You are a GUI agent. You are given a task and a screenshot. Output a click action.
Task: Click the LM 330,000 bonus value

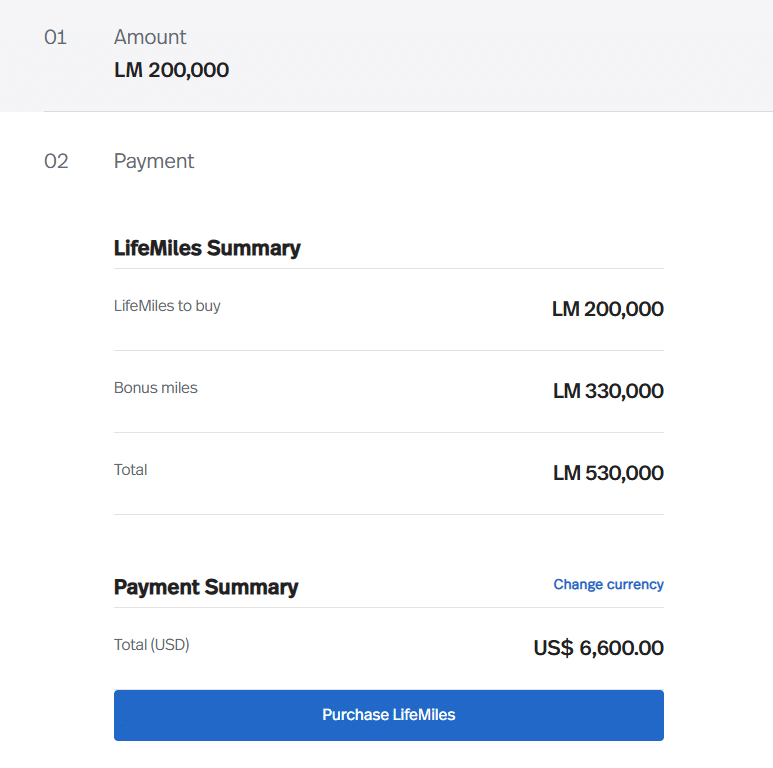[608, 391]
